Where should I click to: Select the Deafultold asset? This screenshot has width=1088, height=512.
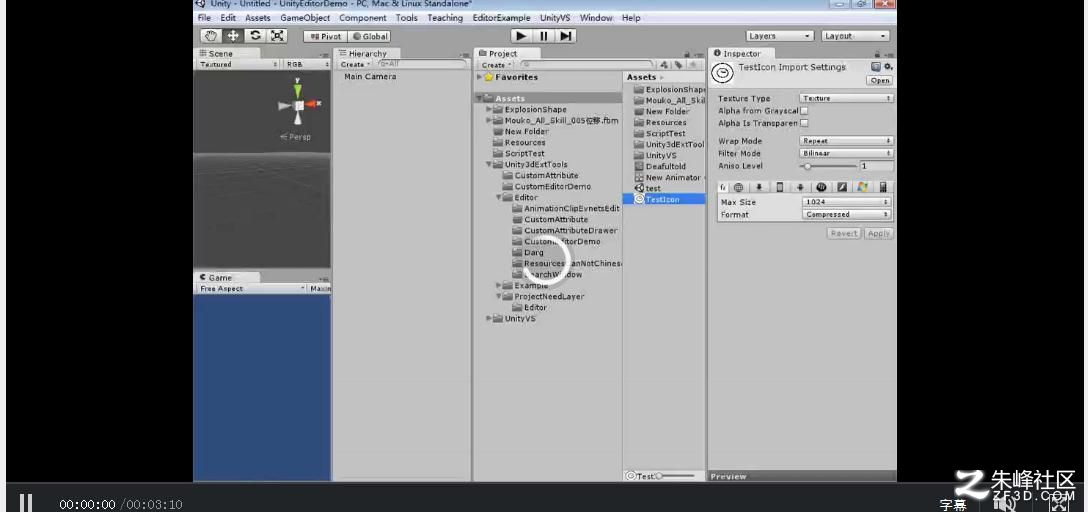pyautogui.click(x=661, y=167)
